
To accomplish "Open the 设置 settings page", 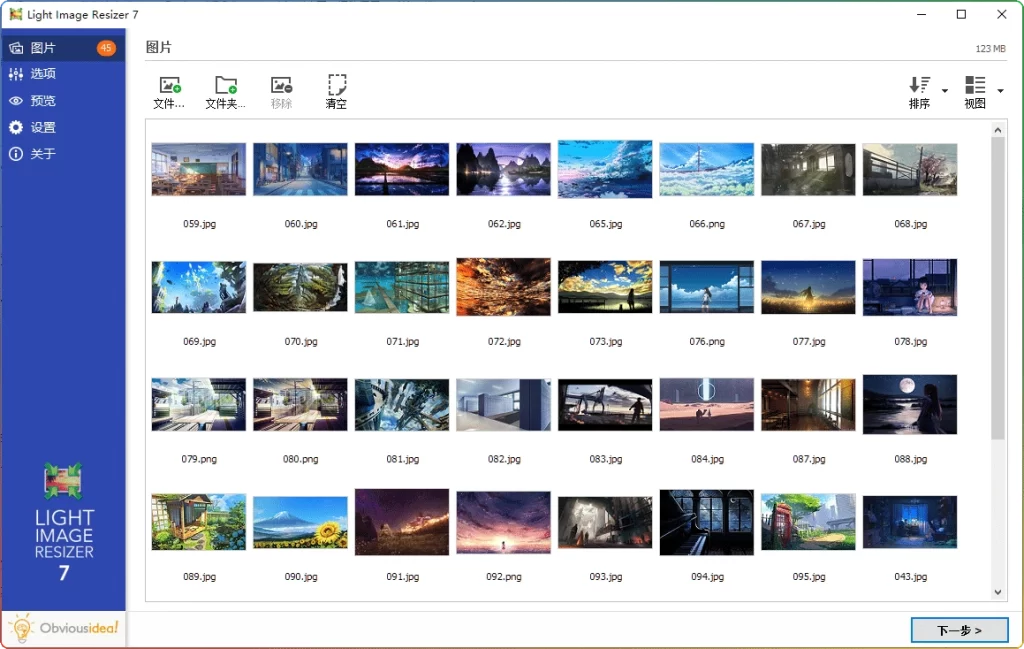I will pyautogui.click(x=40, y=127).
